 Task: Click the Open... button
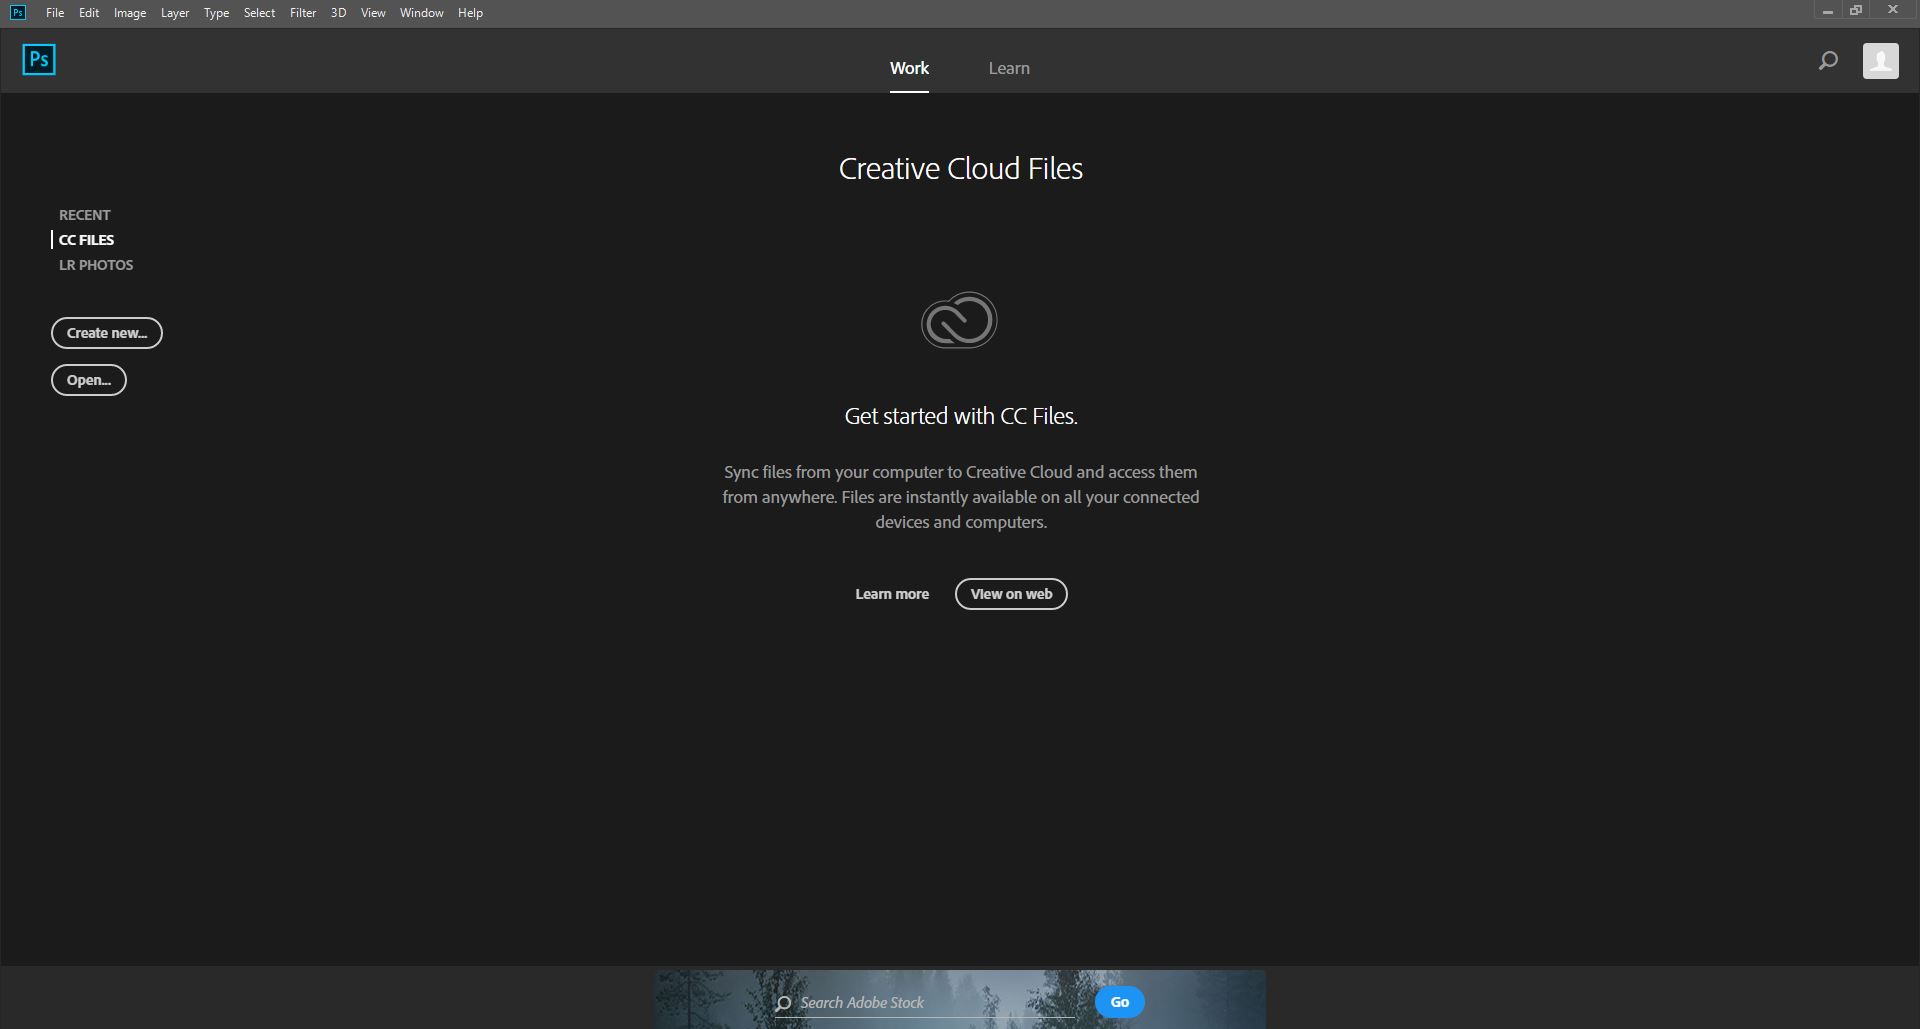[x=89, y=380]
